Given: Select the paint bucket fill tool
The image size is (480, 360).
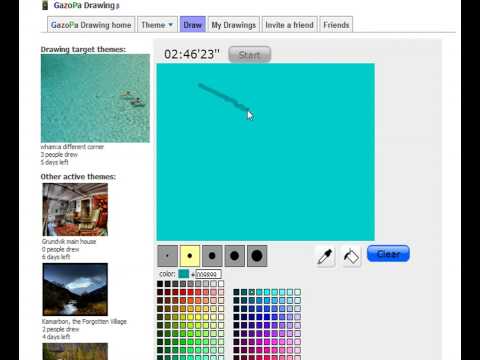Looking at the screenshot, I should [351, 256].
